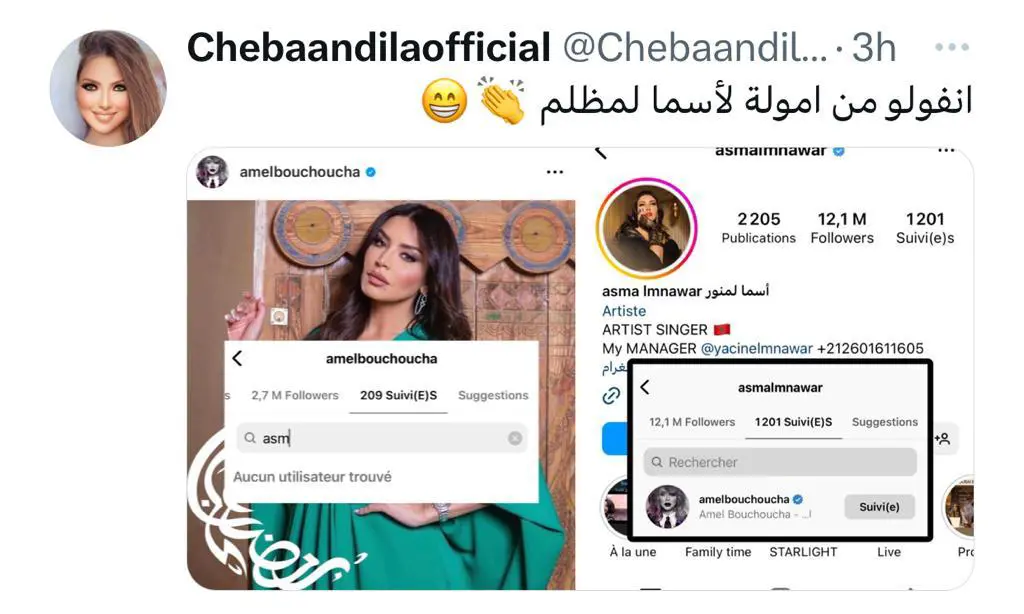
Task: Click the link chain icon in bio
Action: pos(611,395)
